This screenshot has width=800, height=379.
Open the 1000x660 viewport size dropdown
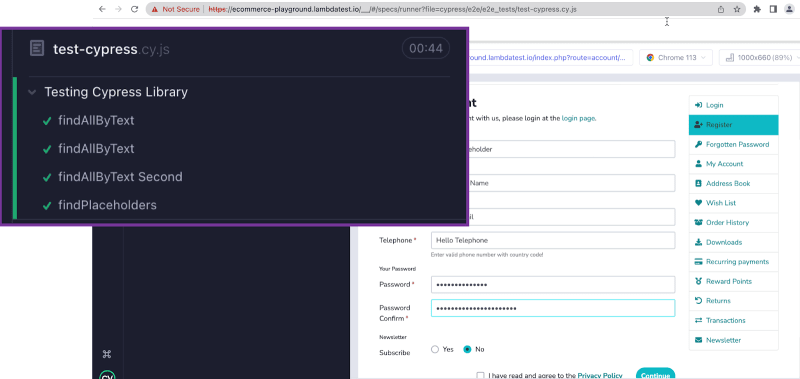tap(760, 58)
